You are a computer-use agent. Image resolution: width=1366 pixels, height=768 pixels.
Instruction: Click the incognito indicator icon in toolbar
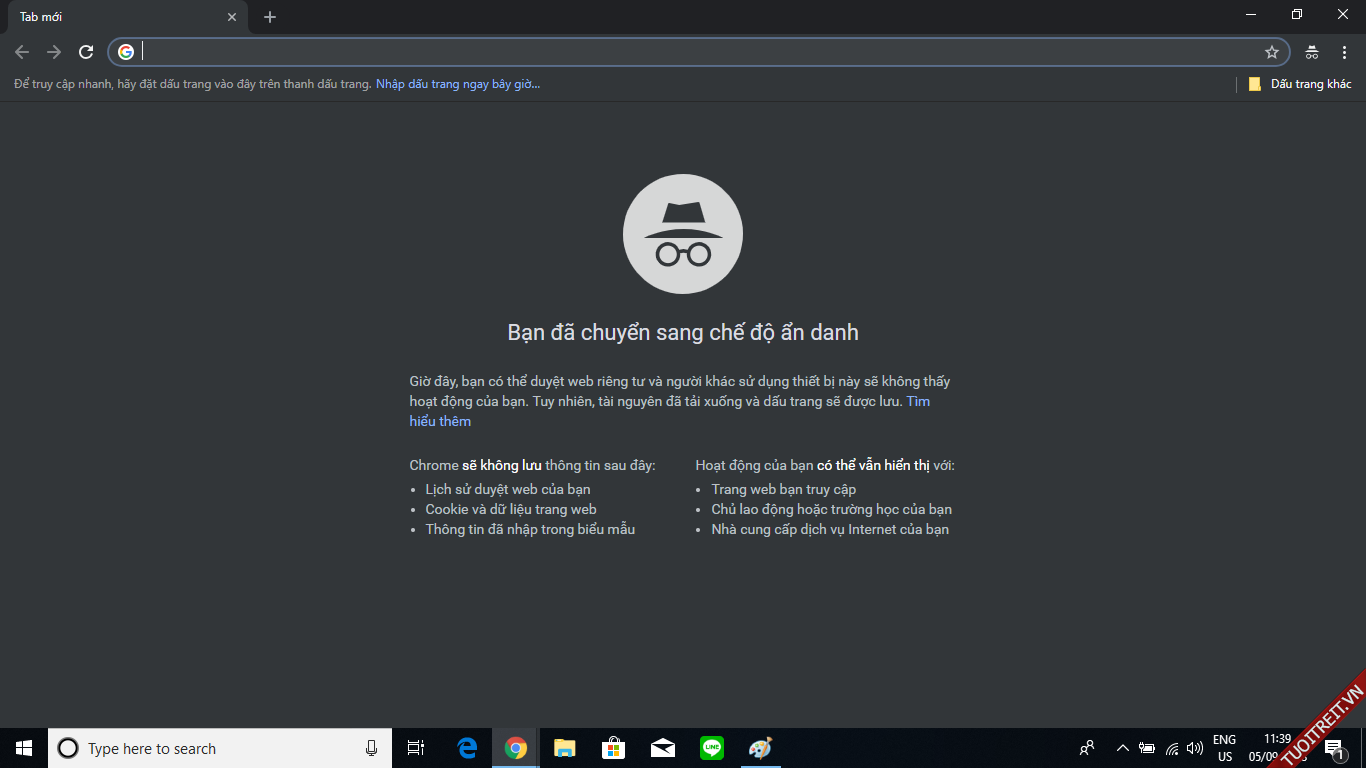[x=1312, y=52]
